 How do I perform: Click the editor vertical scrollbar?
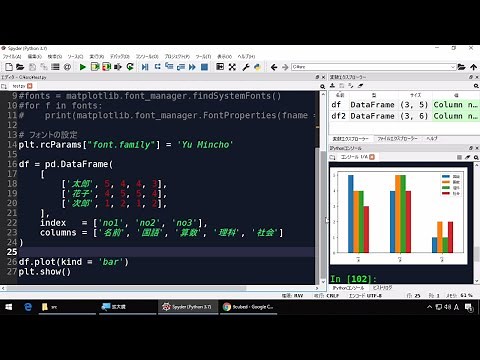pos(323,188)
